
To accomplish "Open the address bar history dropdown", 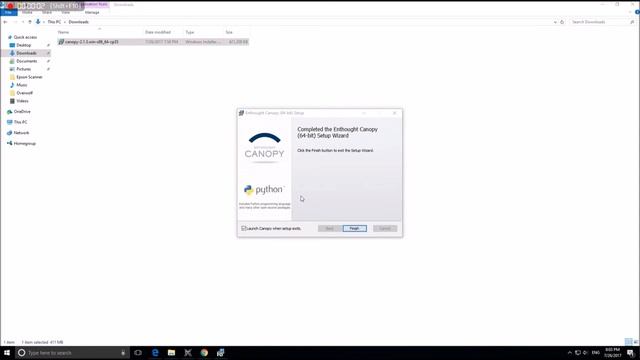I will pos(555,22).
